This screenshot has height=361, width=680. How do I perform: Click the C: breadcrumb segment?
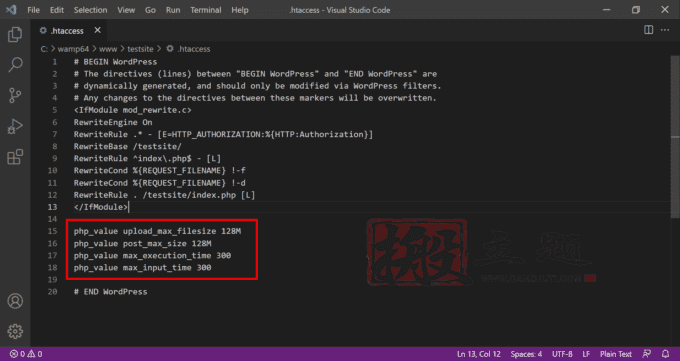pyautogui.click(x=44, y=49)
